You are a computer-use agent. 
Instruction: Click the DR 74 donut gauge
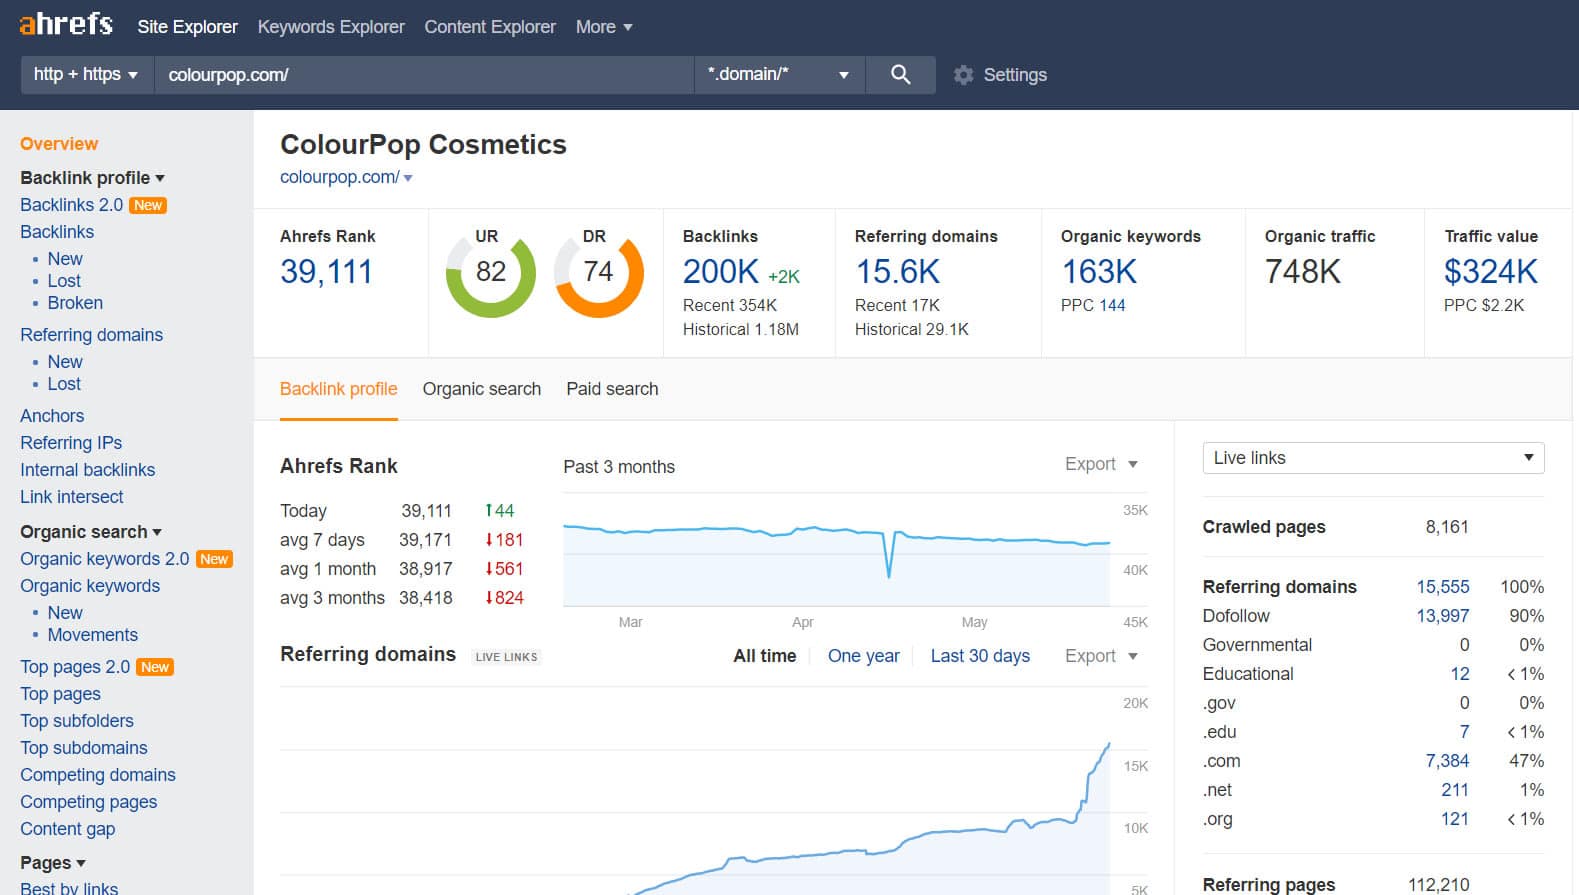[x=598, y=273]
